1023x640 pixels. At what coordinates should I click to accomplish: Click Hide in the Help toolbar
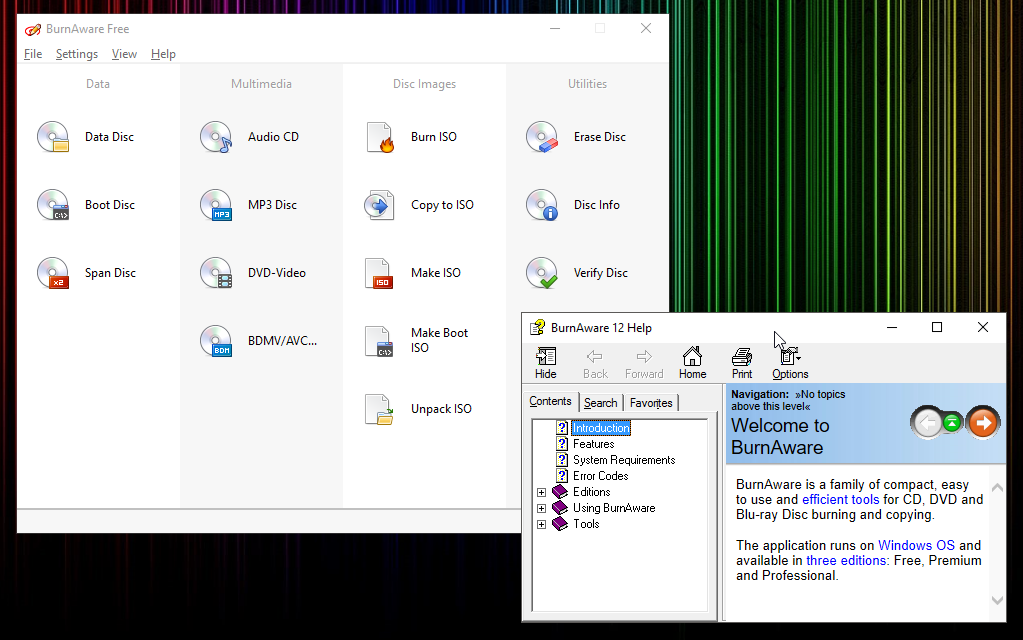(x=545, y=363)
